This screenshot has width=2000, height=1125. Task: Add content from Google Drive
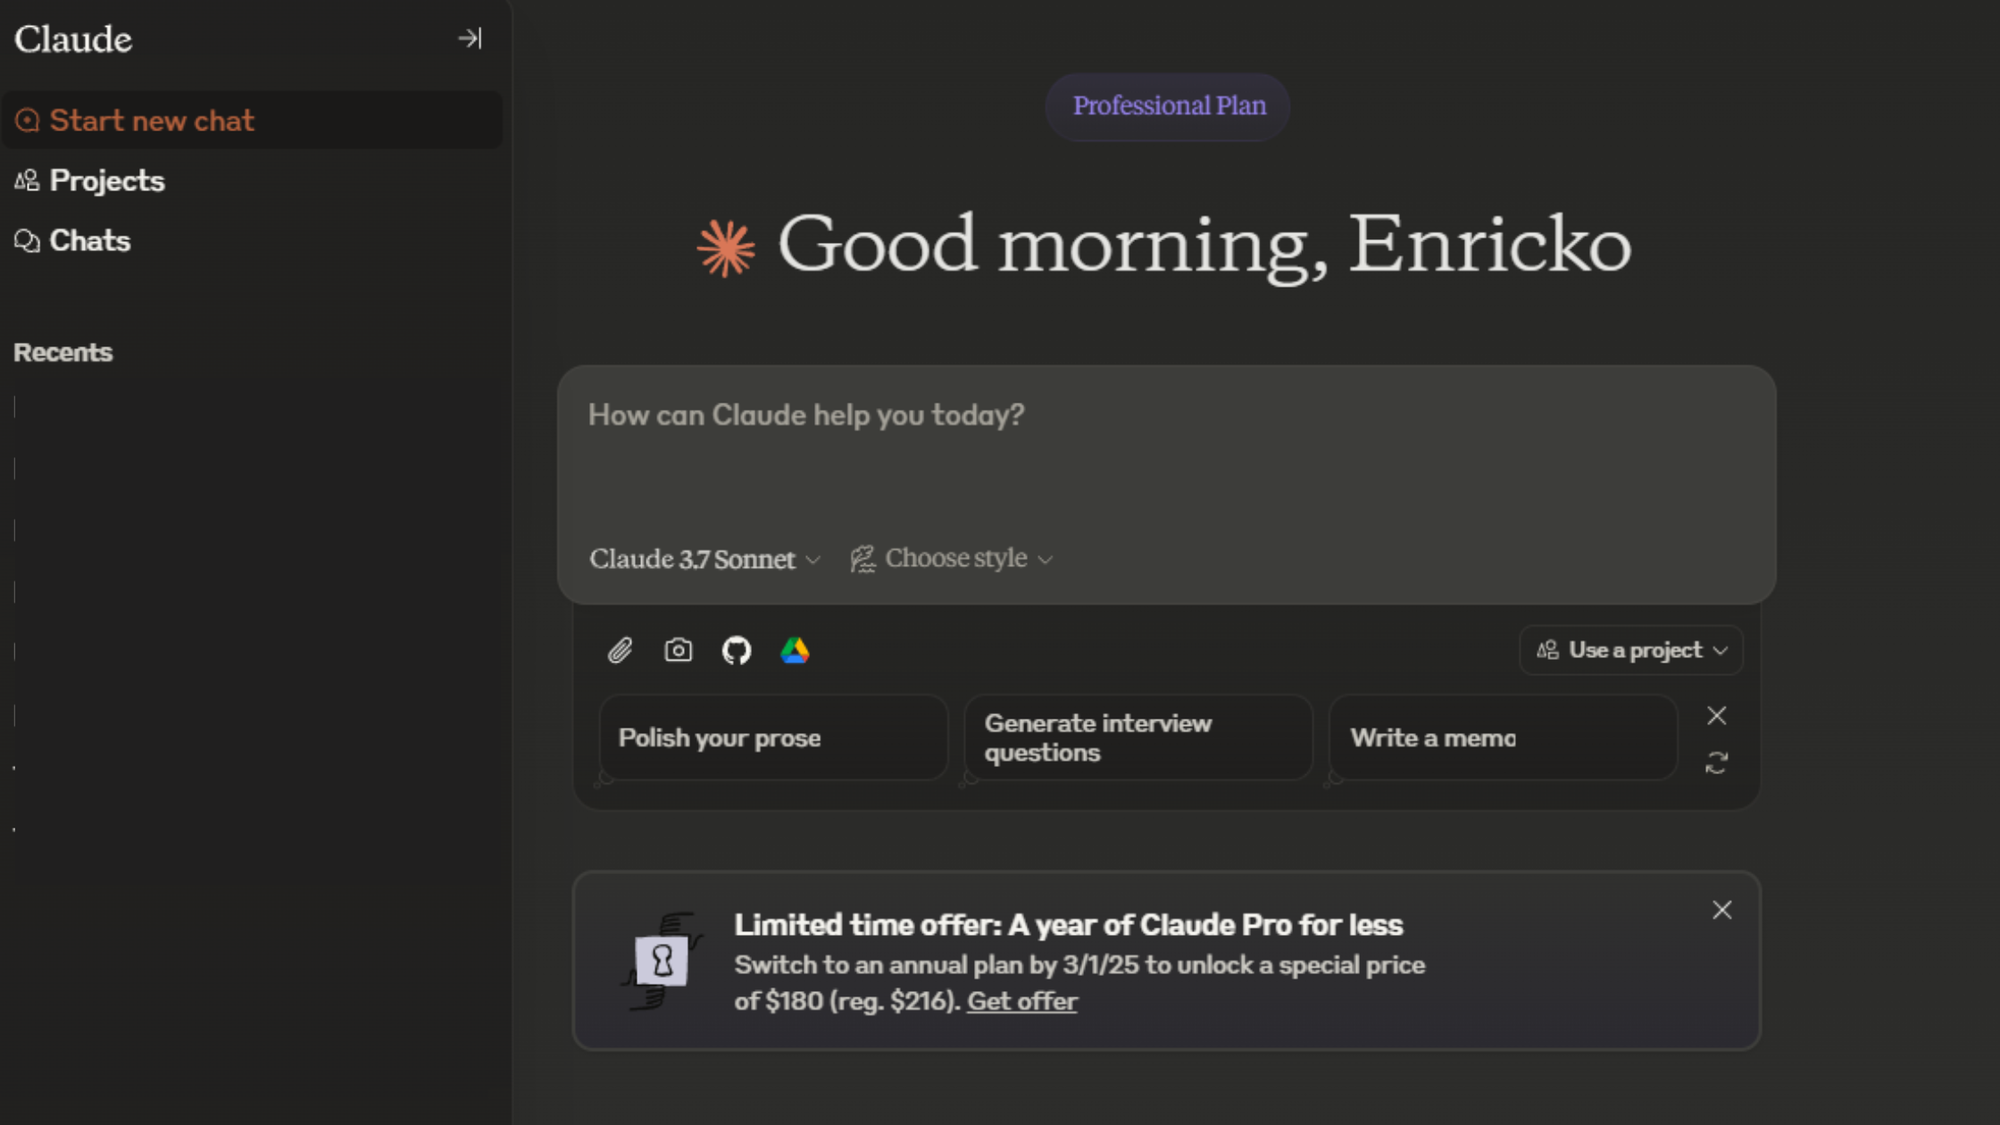tap(795, 651)
